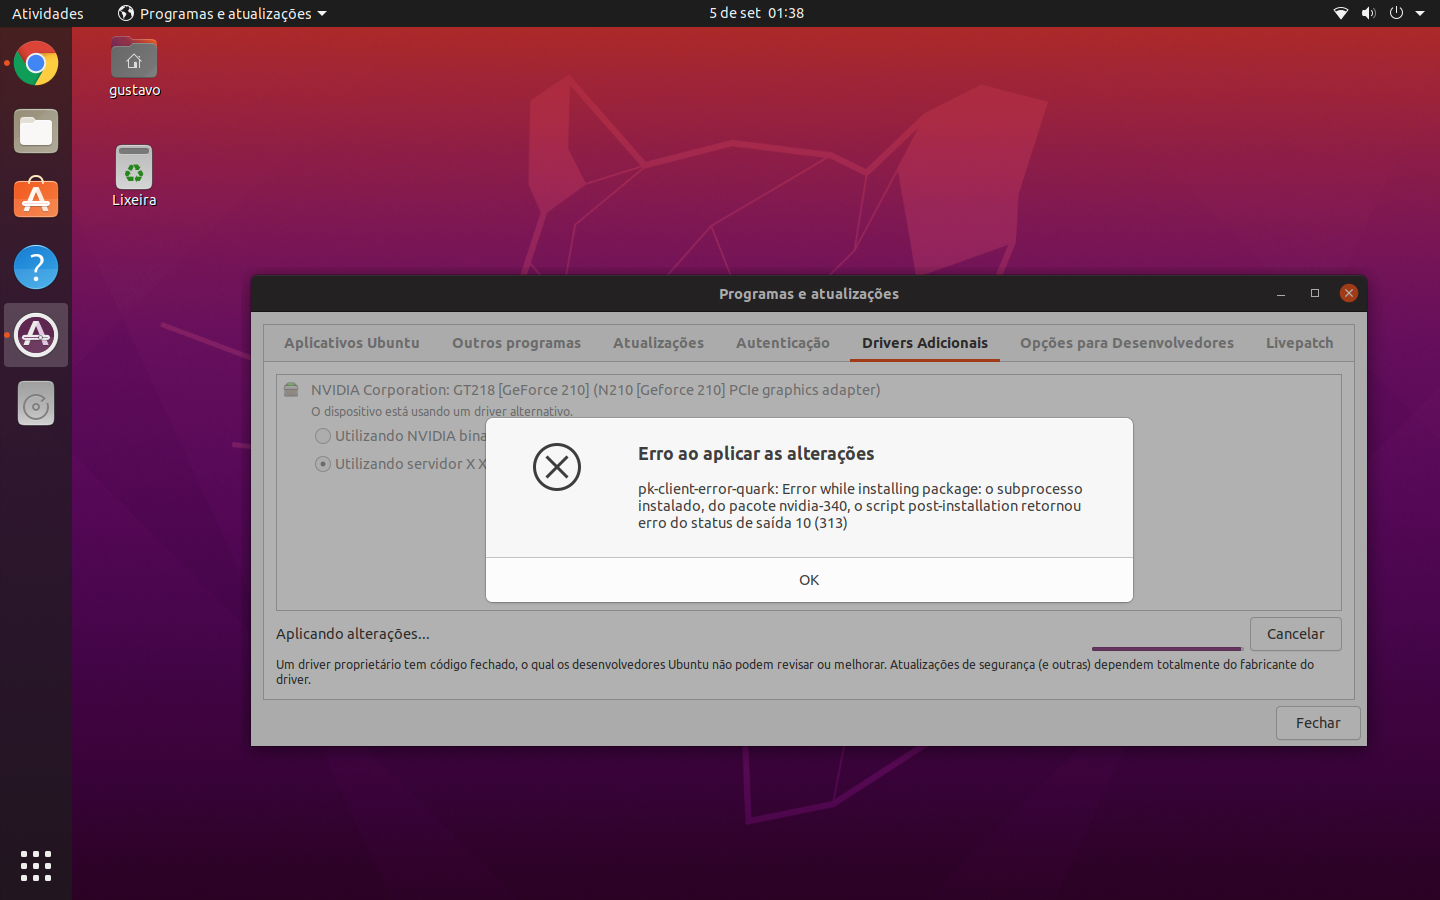
Task: Select Utilizando NVIDIA binary driver option
Action: coord(400,436)
